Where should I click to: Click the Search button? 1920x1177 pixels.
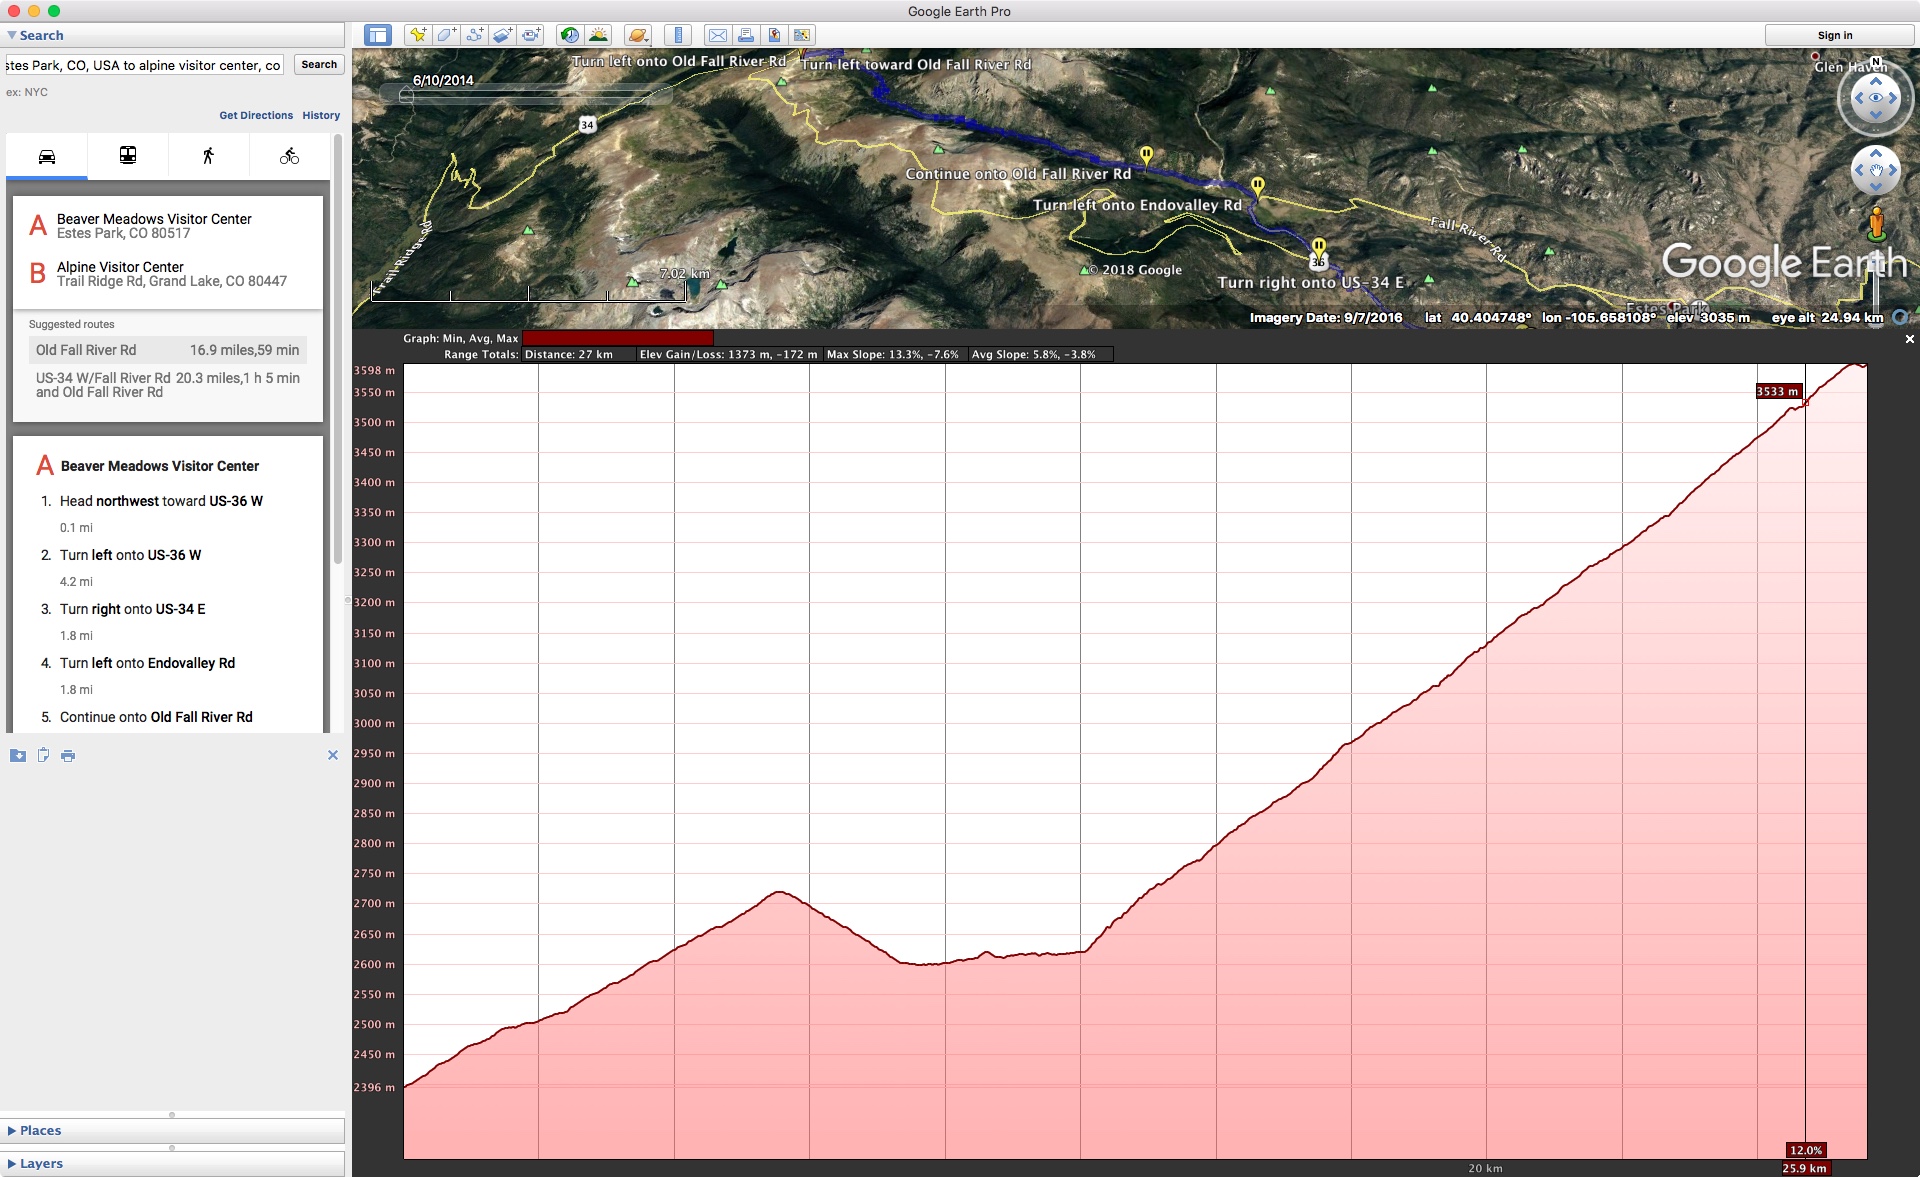click(x=319, y=65)
